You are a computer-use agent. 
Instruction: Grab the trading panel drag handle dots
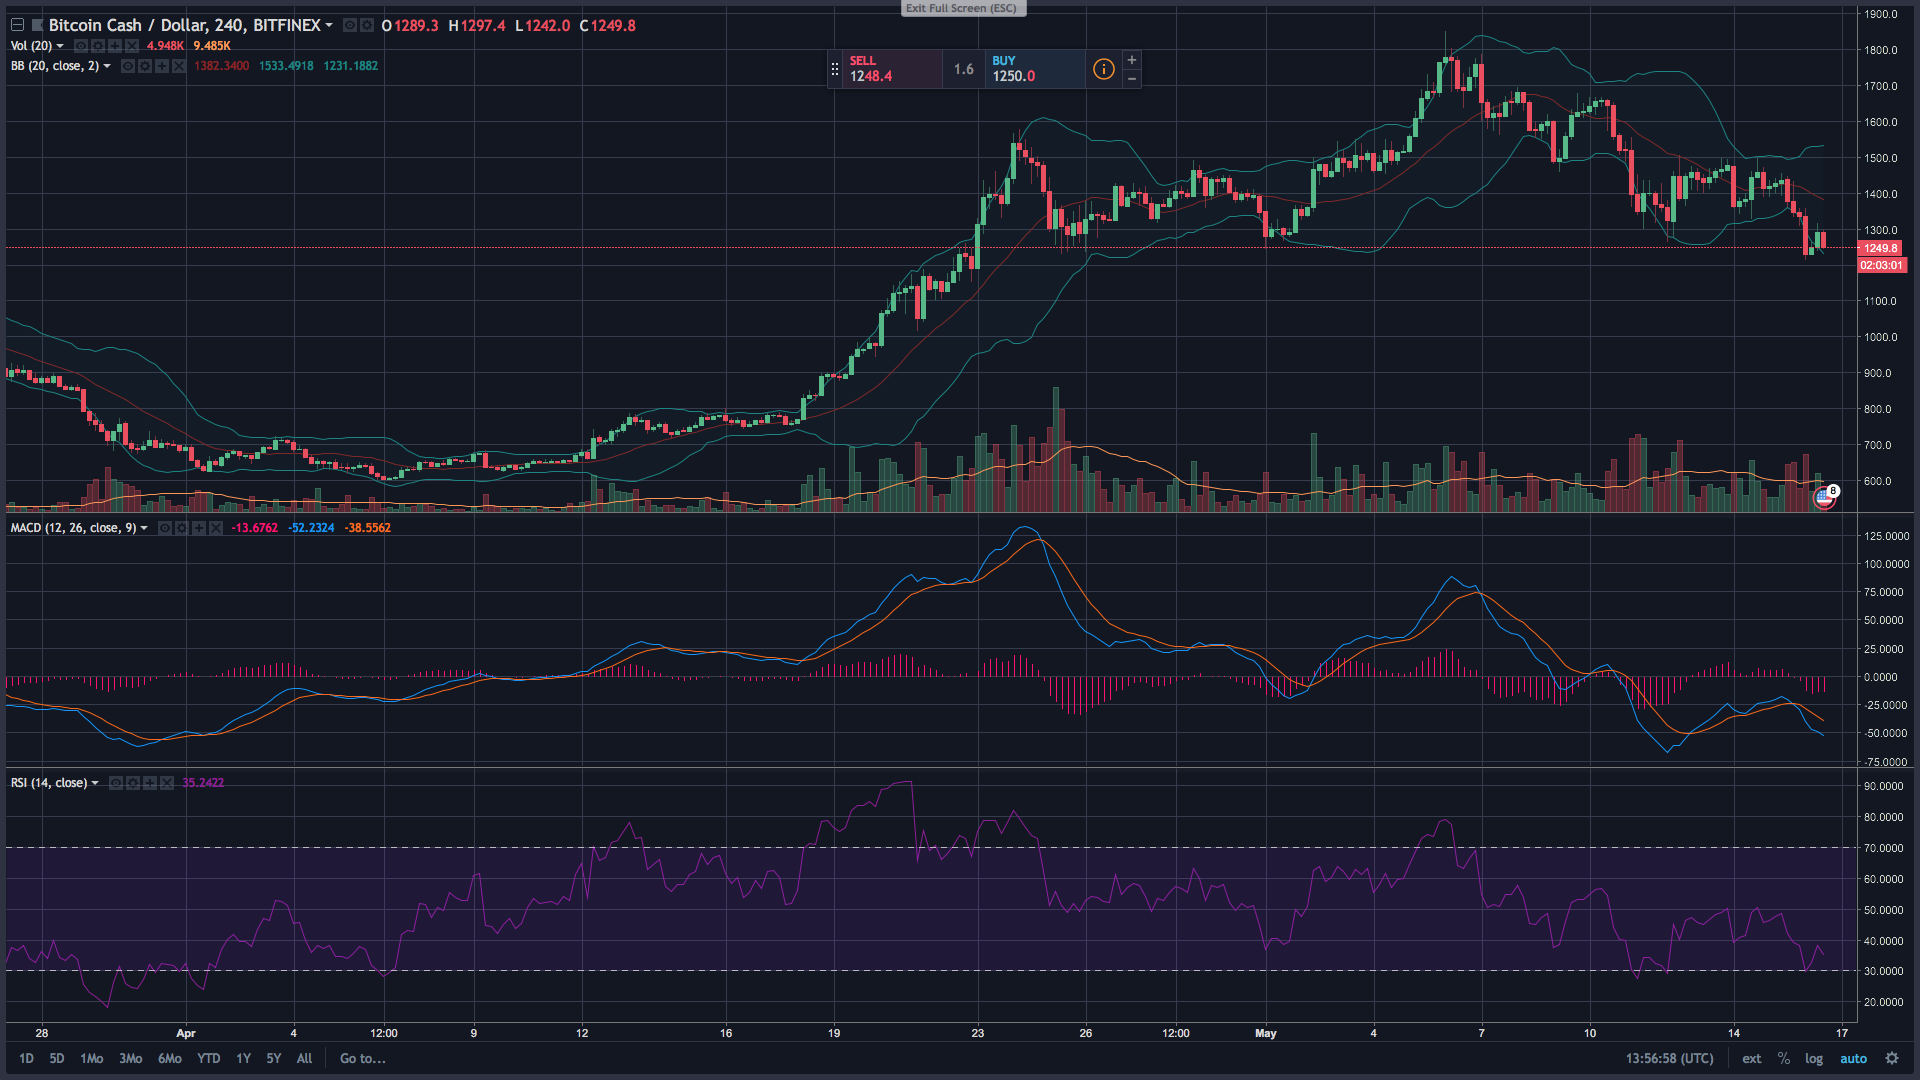835,69
